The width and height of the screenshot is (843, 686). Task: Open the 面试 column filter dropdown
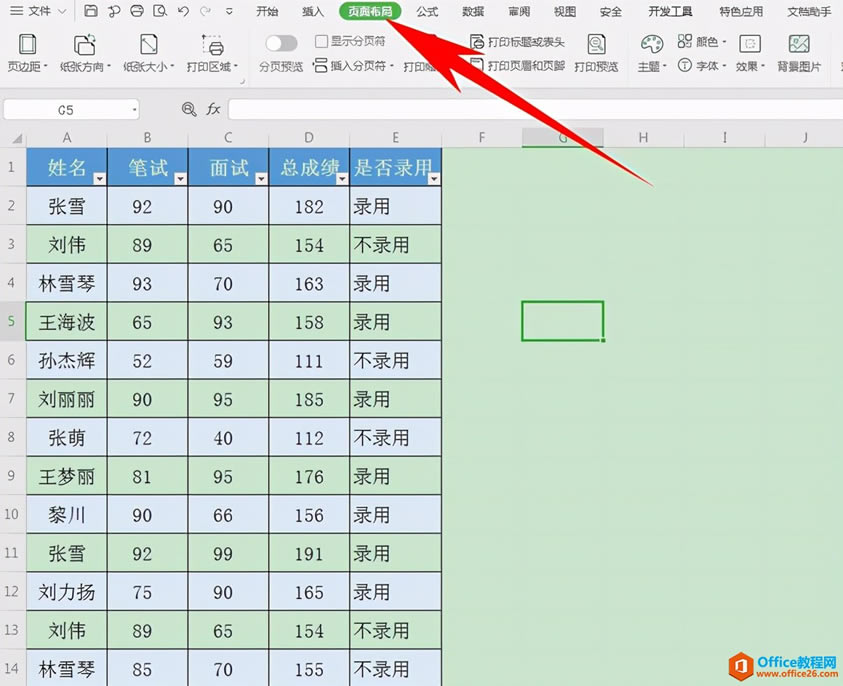pyautogui.click(x=261, y=178)
